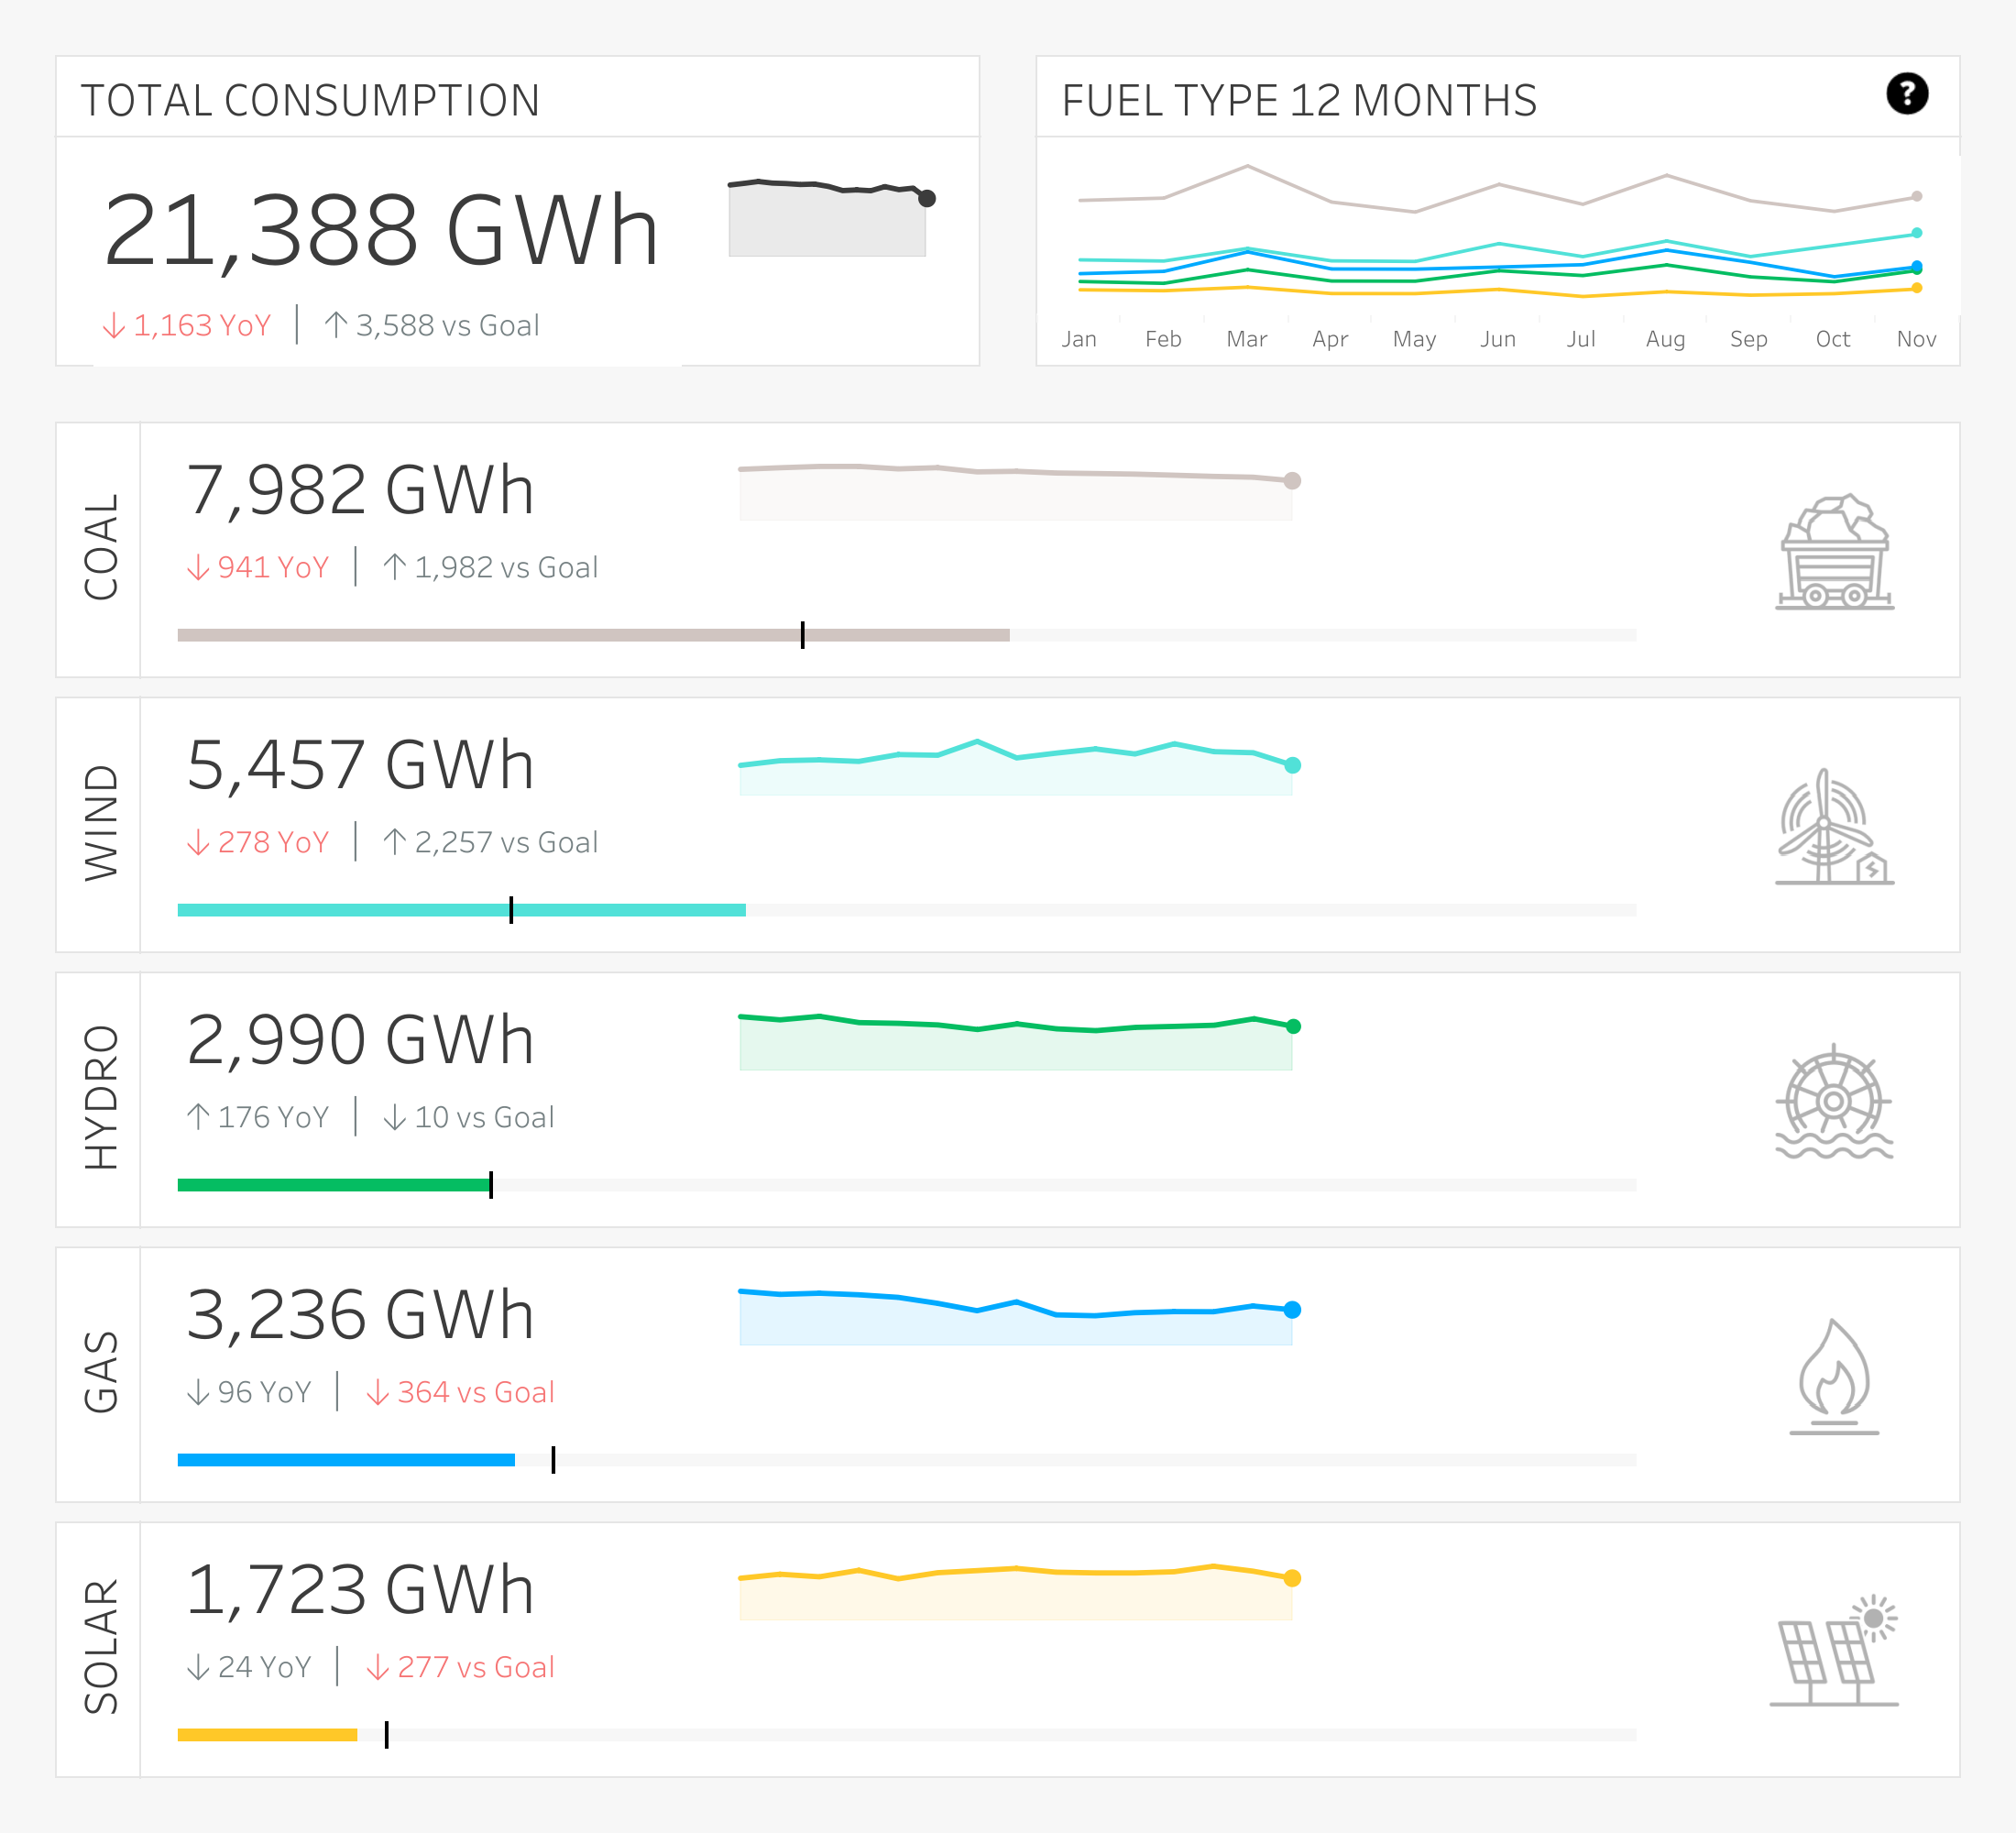
Task: Click the solar panel icon
Action: click(1834, 1651)
